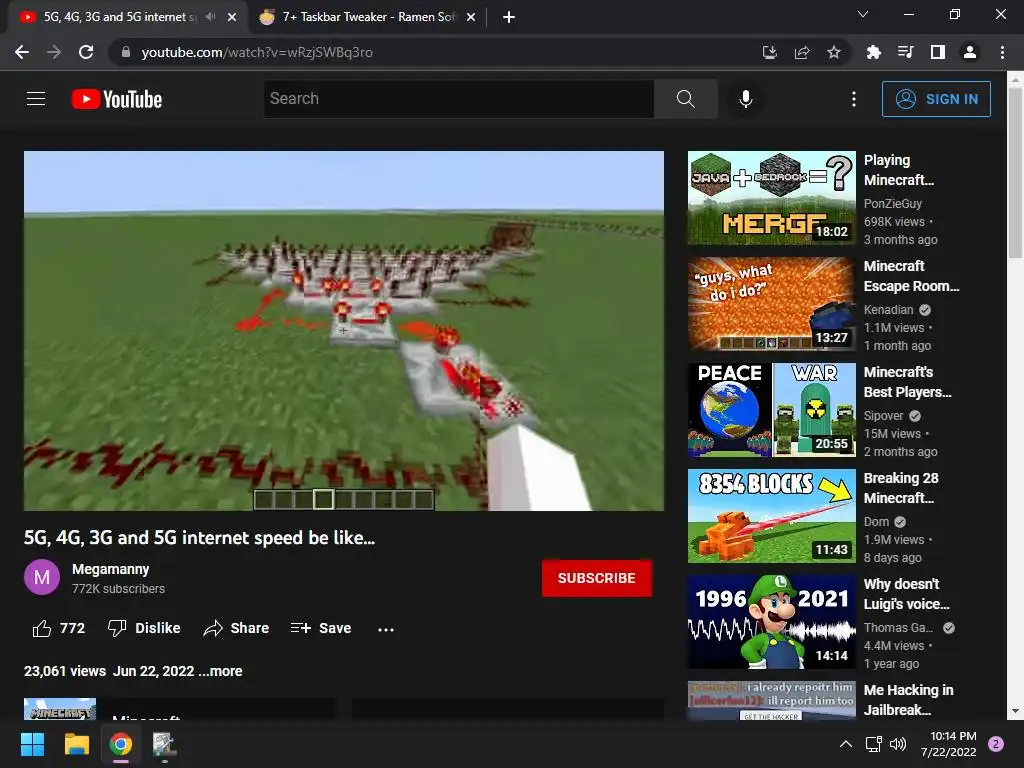Share this page from address bar
The image size is (1024, 768).
802,52
